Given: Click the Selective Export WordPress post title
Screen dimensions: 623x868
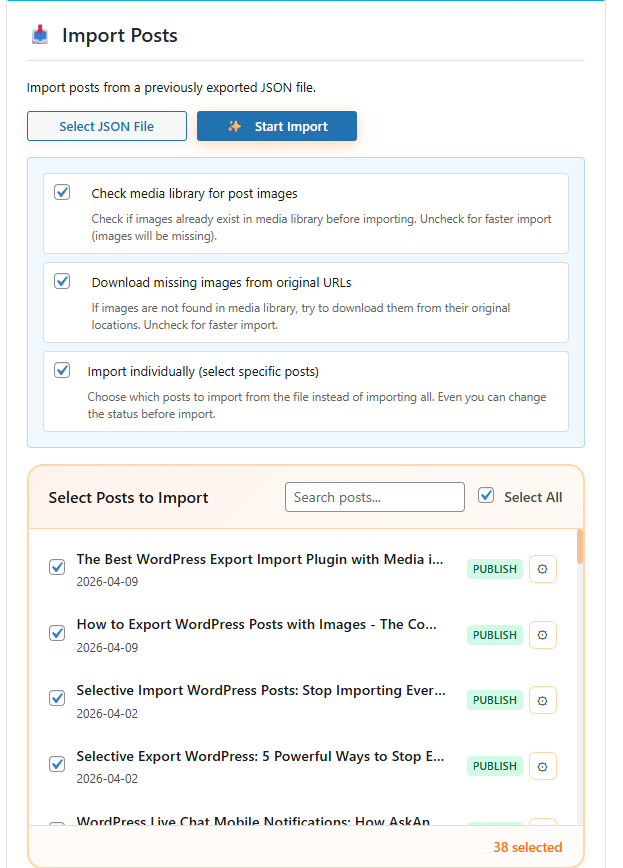Looking at the screenshot, I should click(x=260, y=756).
